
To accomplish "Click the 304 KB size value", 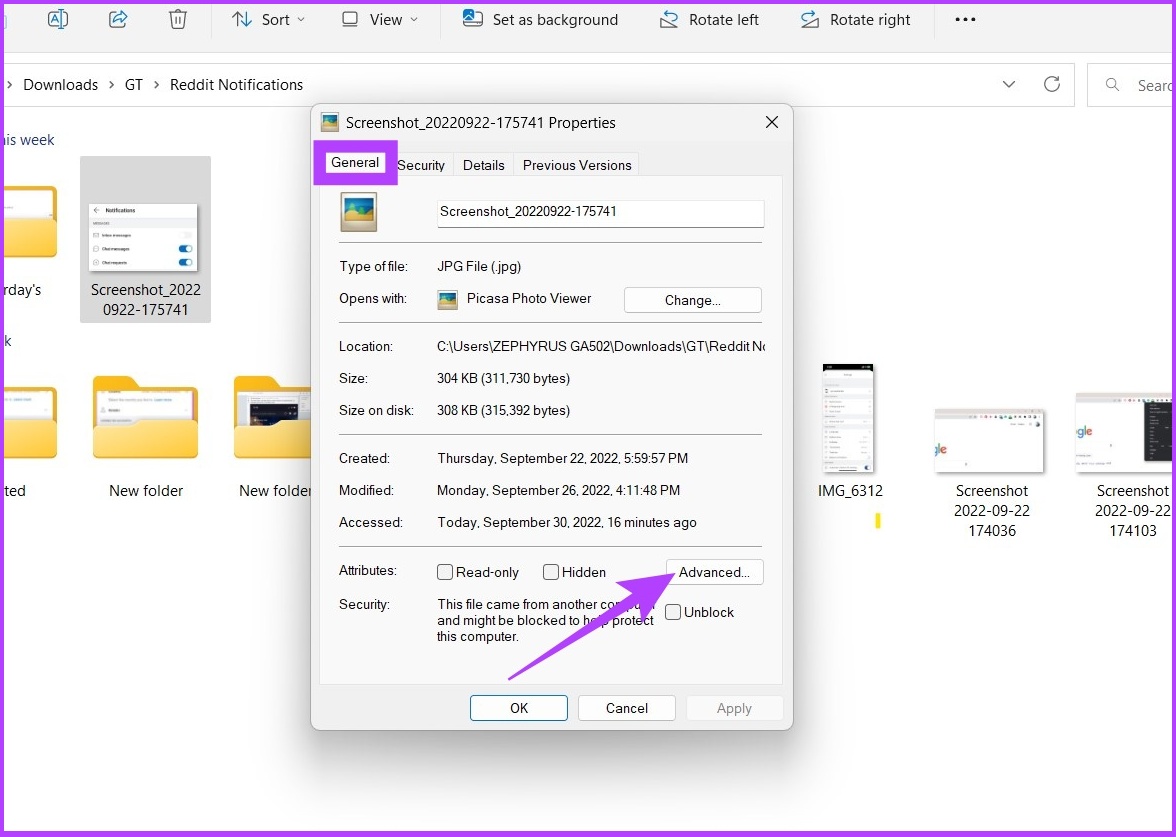I will pyautogui.click(x=503, y=378).
